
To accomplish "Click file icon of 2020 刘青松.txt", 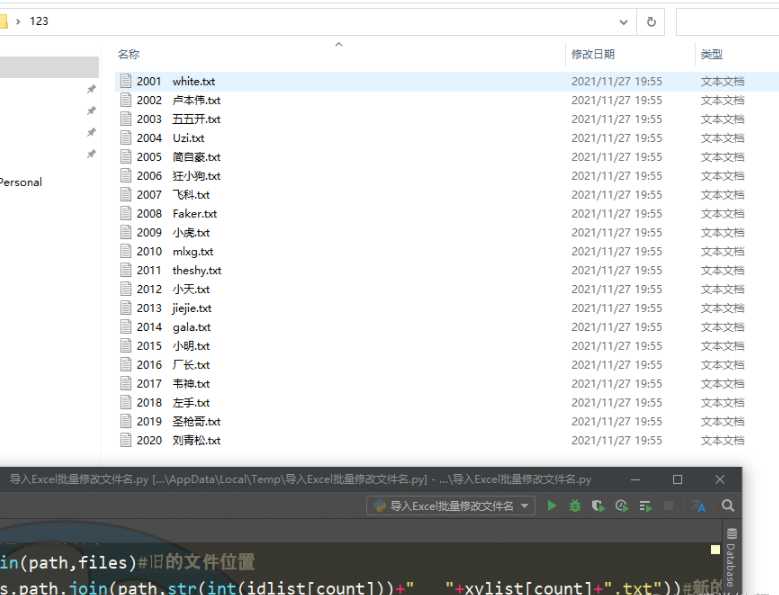I will click(126, 440).
